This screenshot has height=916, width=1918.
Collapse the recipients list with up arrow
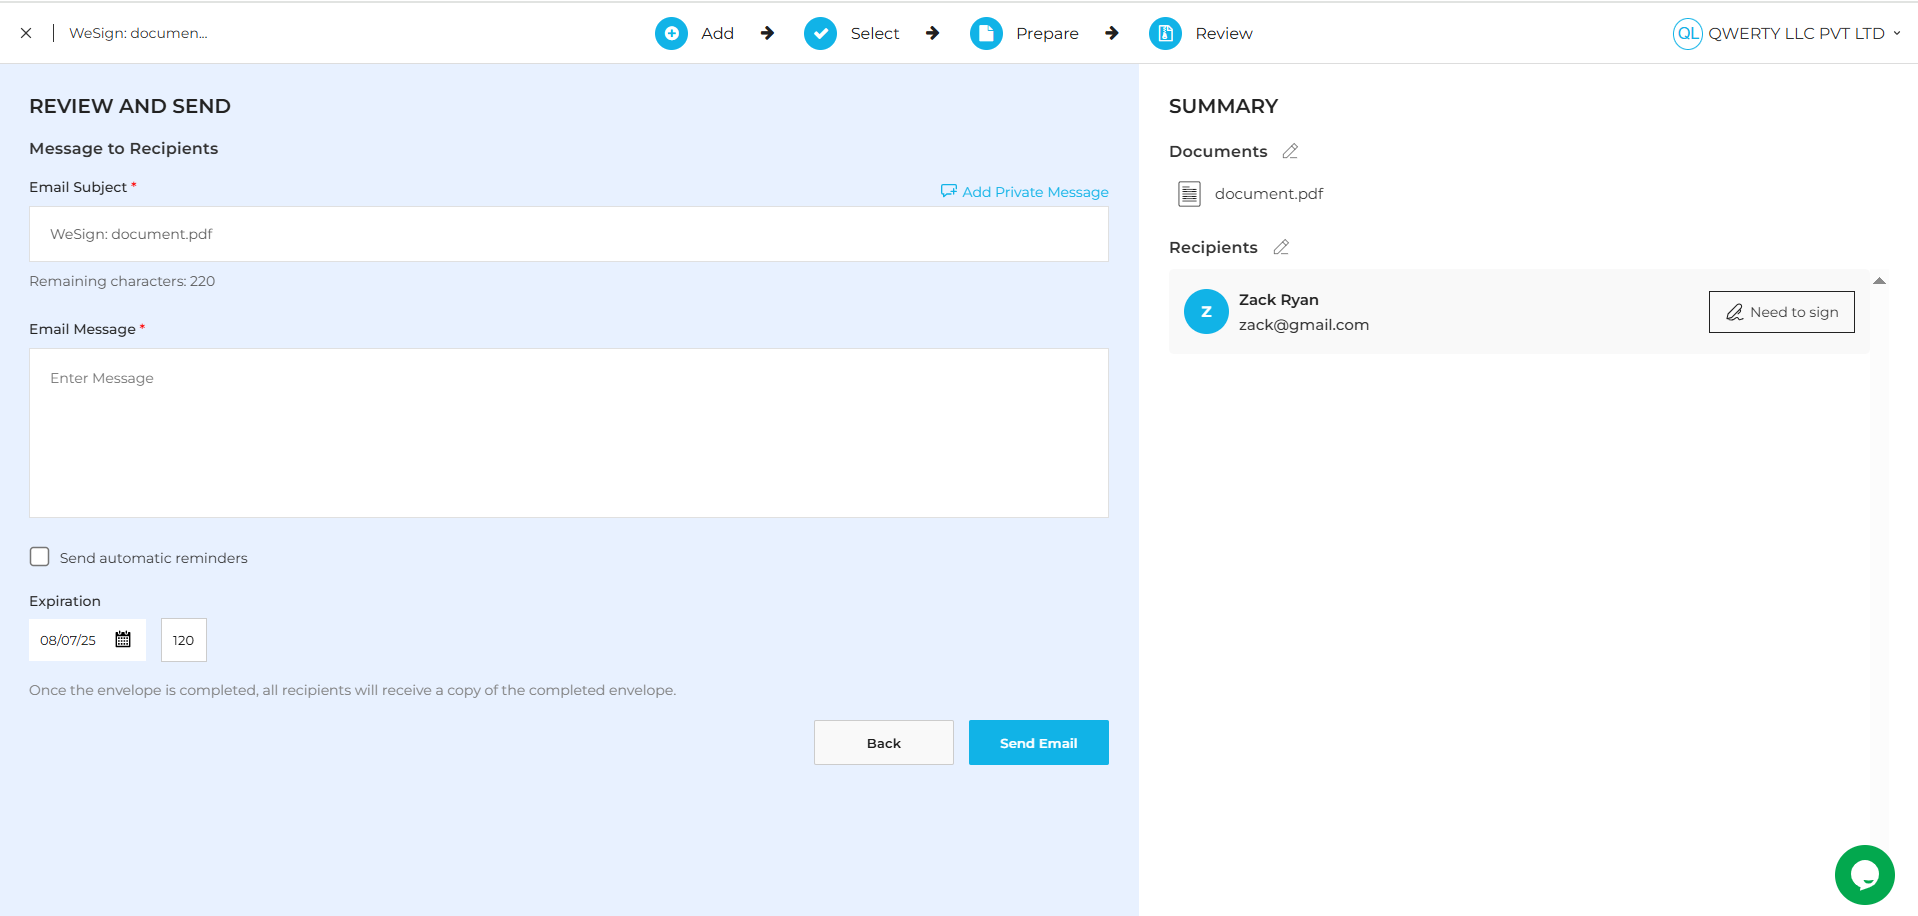click(1879, 281)
